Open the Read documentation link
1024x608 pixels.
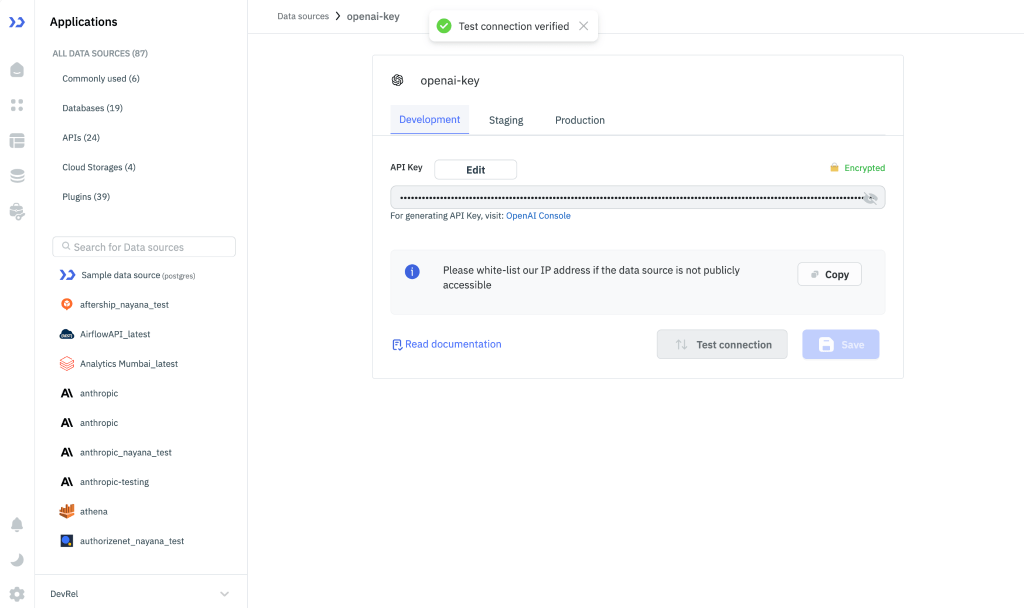pyautogui.click(x=453, y=344)
